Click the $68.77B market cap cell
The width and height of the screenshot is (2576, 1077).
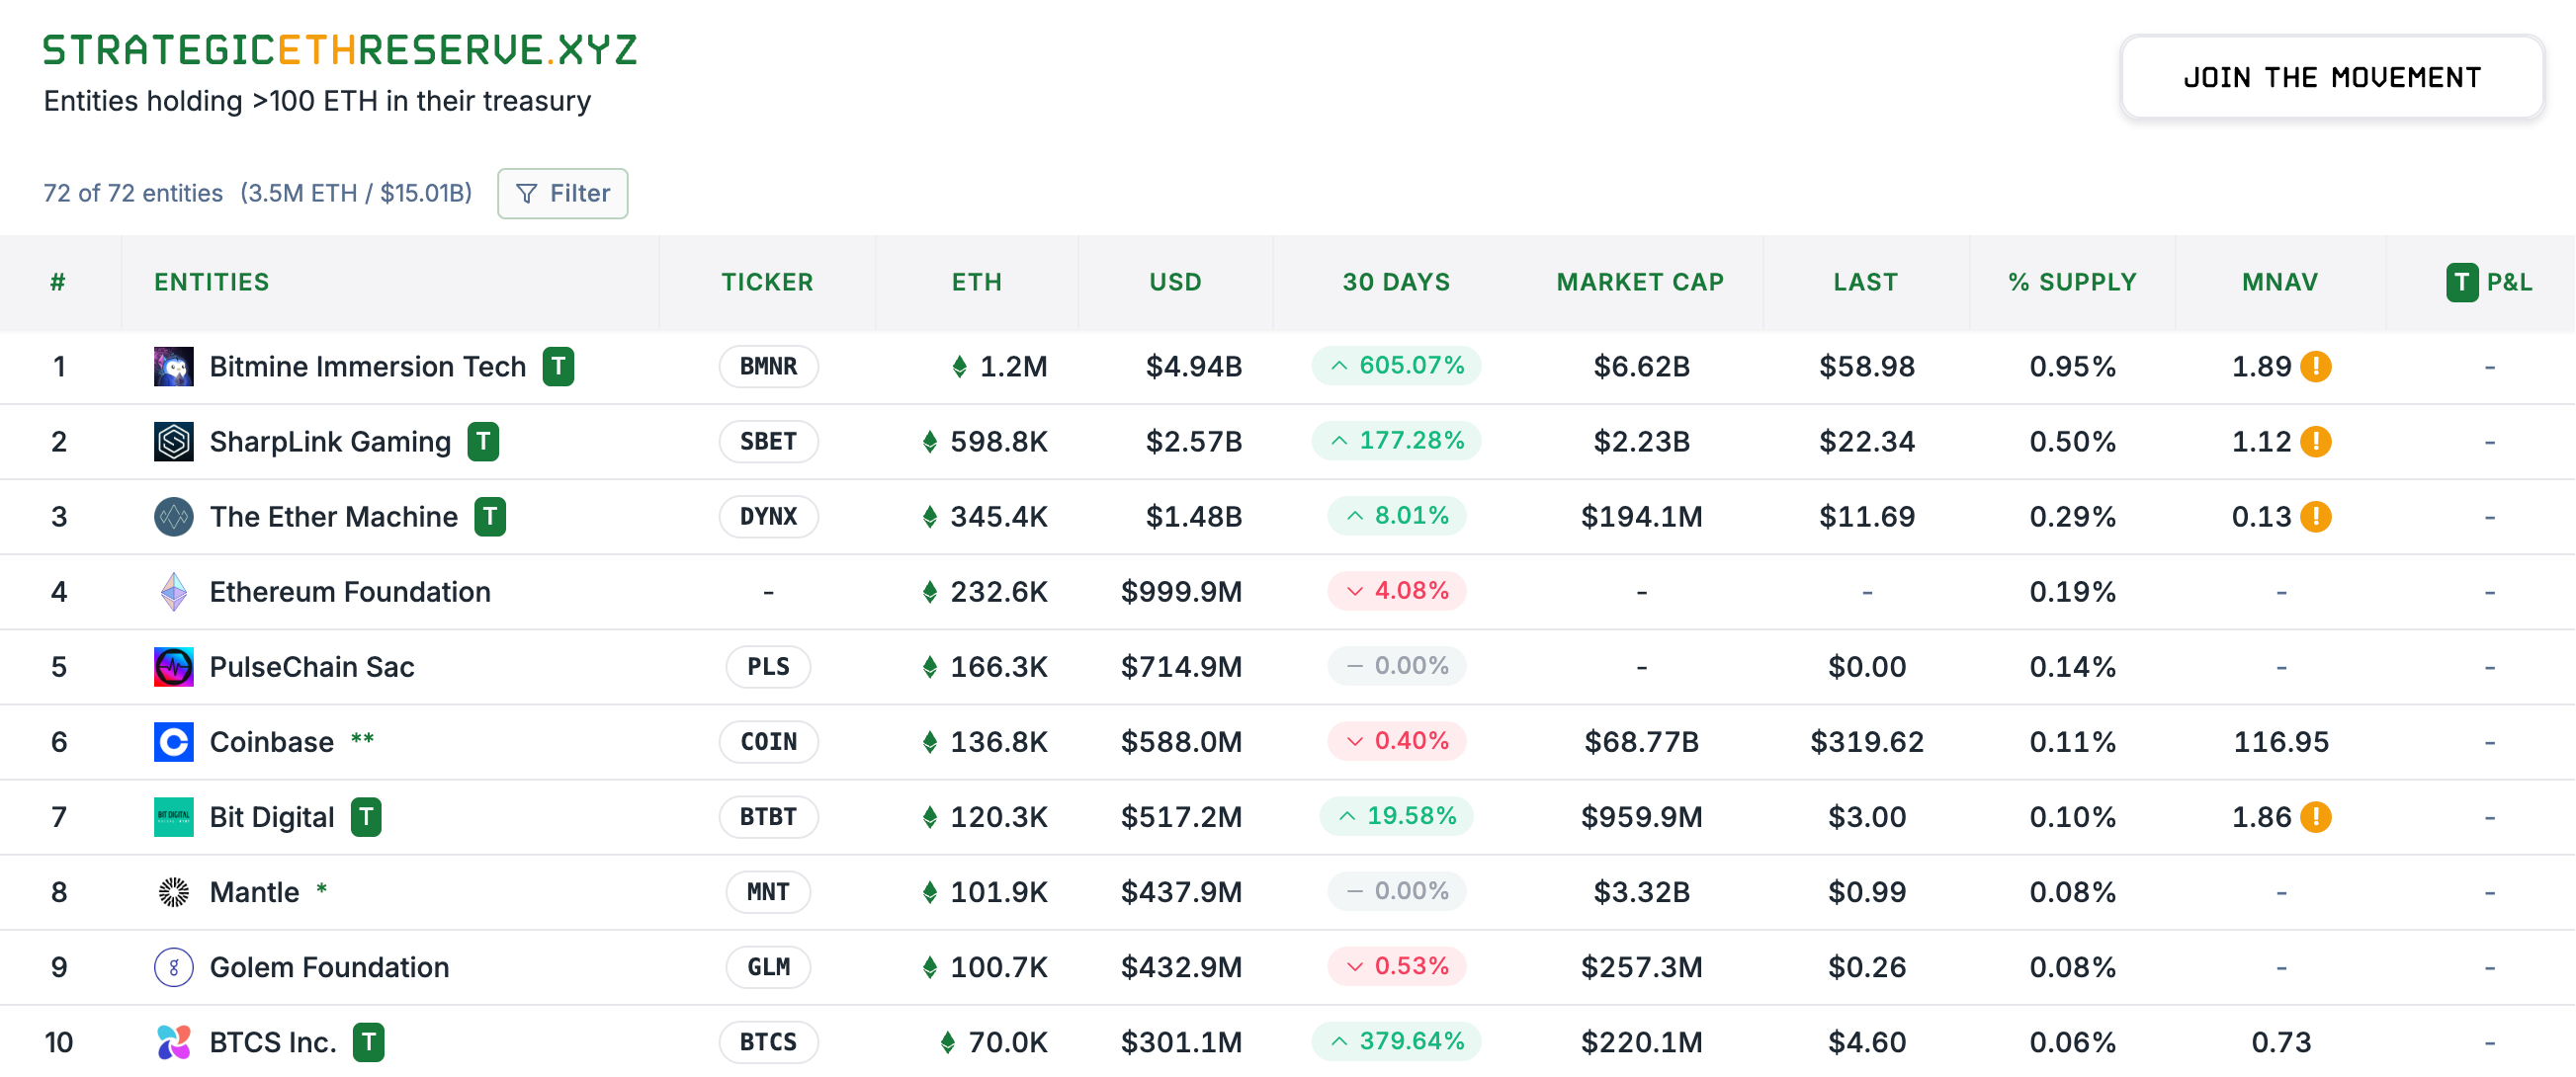pos(1641,741)
